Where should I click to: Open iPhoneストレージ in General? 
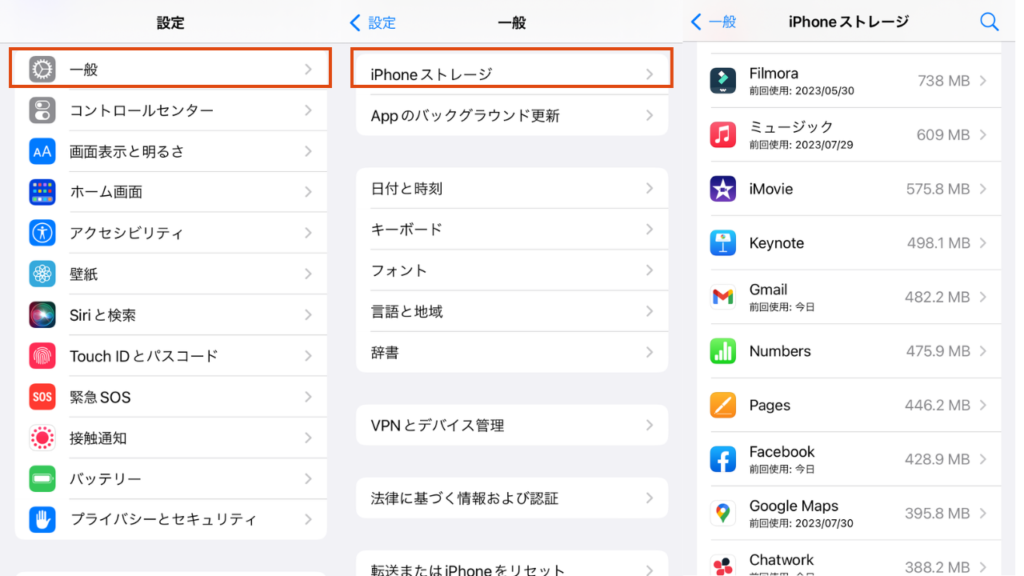pos(512,74)
